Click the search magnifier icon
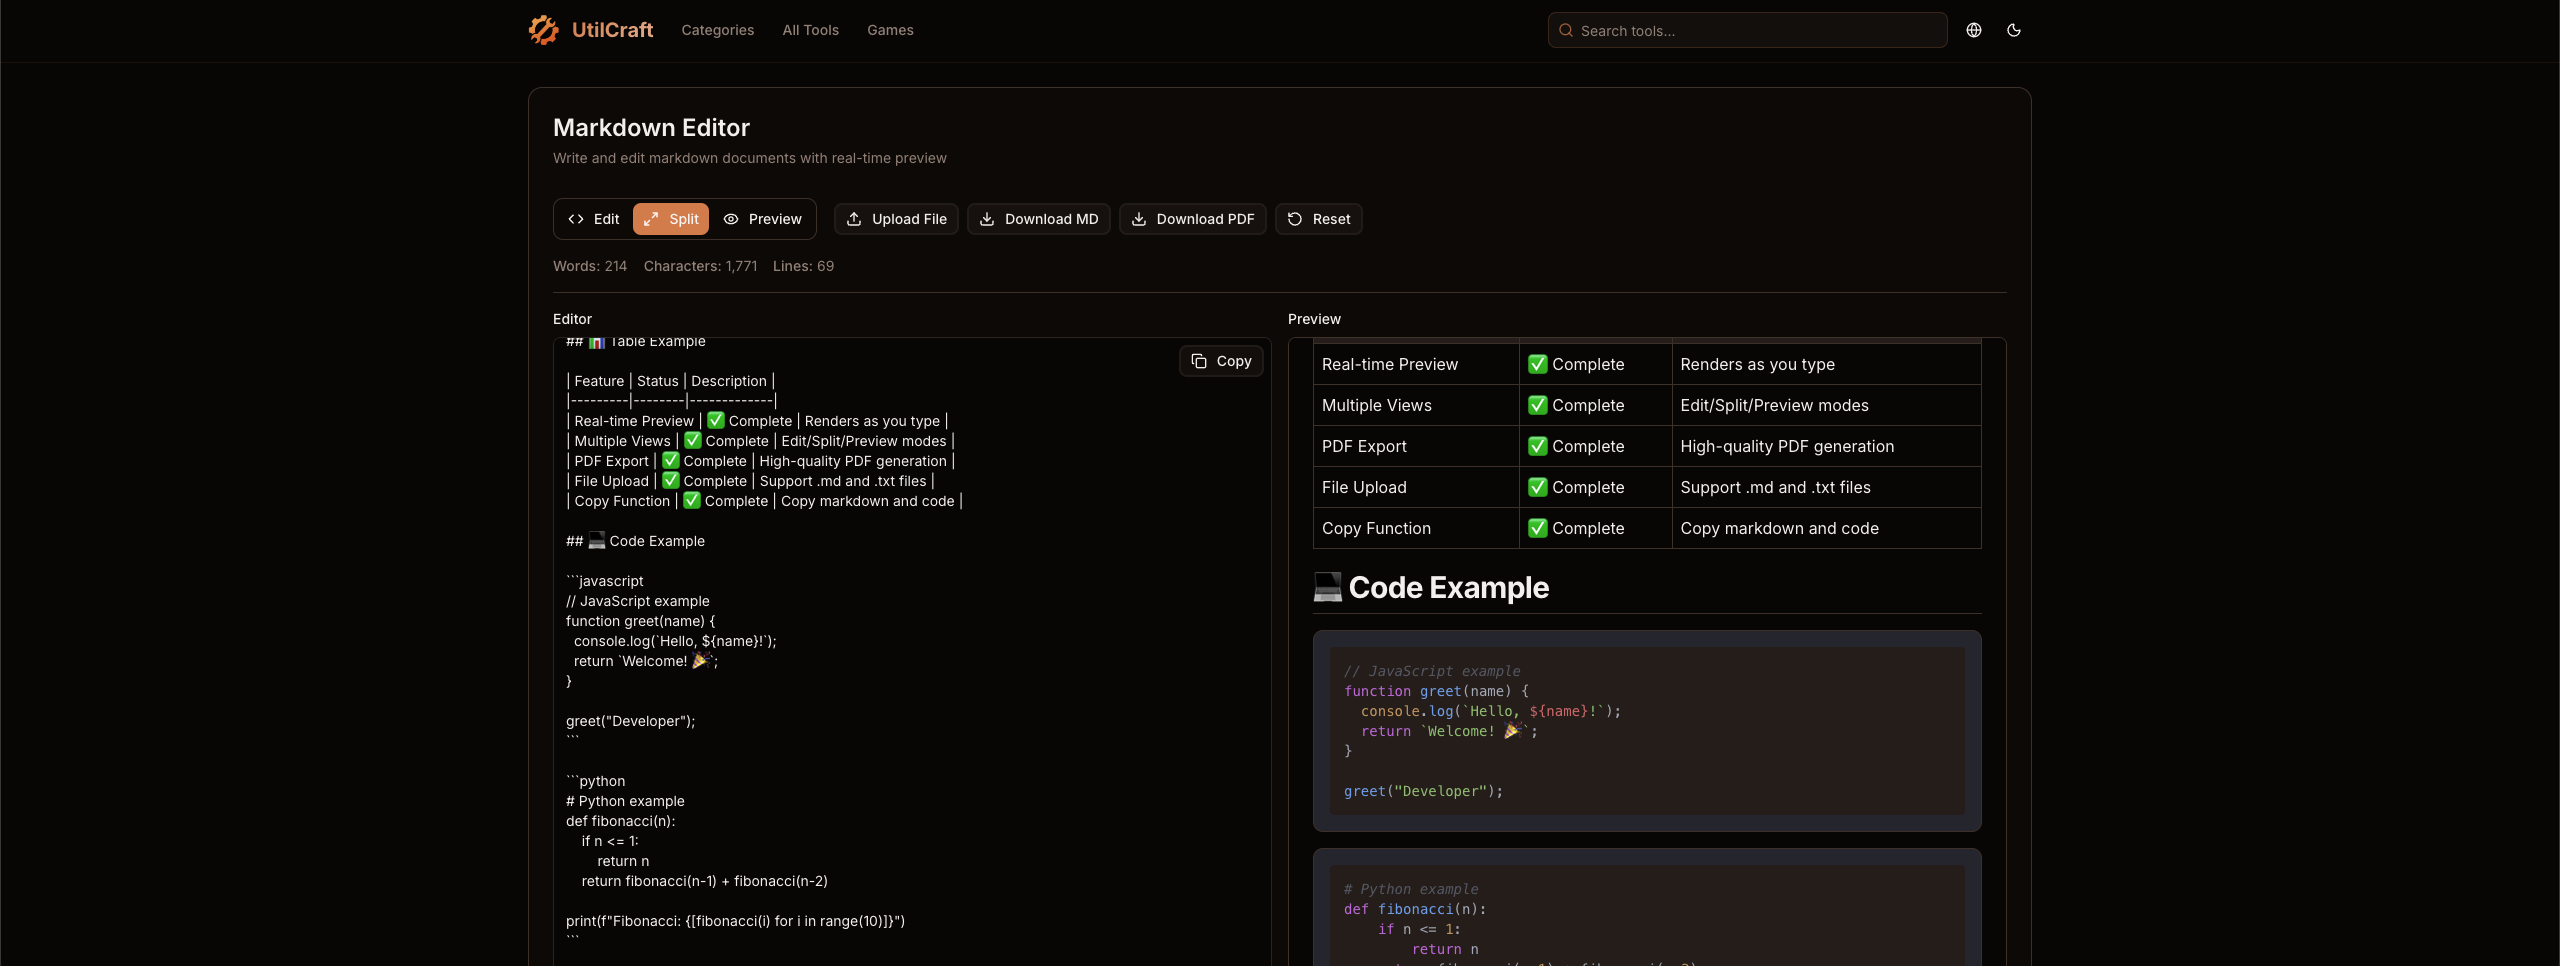The height and width of the screenshot is (966, 2560). click(x=1566, y=31)
